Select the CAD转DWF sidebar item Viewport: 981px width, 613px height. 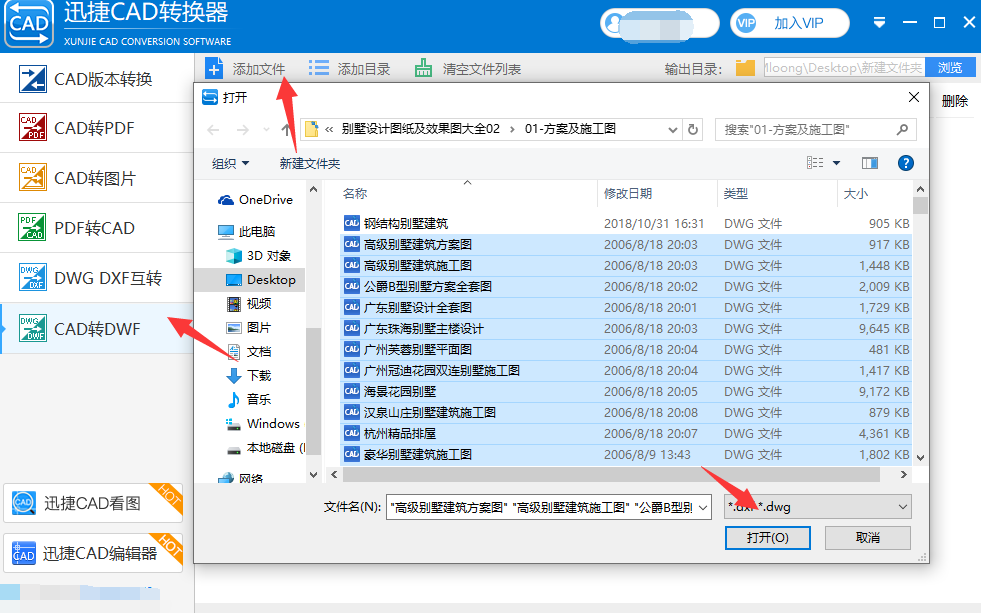coord(96,328)
